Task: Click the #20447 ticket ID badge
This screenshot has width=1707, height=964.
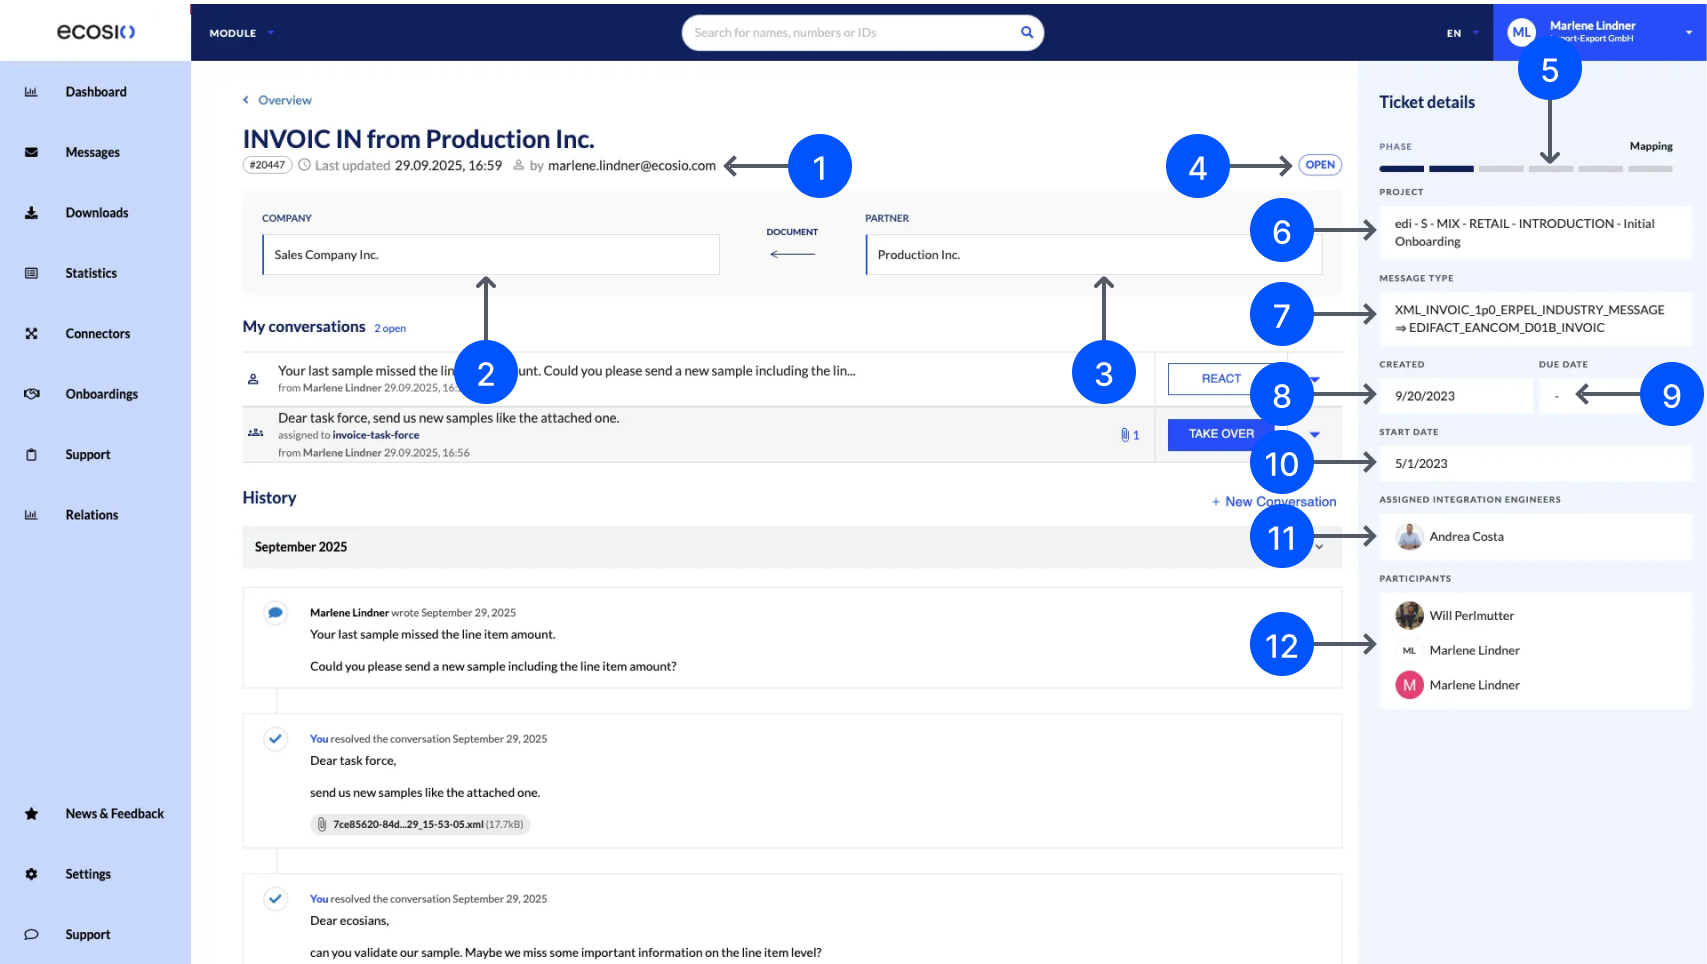Action: (x=267, y=165)
